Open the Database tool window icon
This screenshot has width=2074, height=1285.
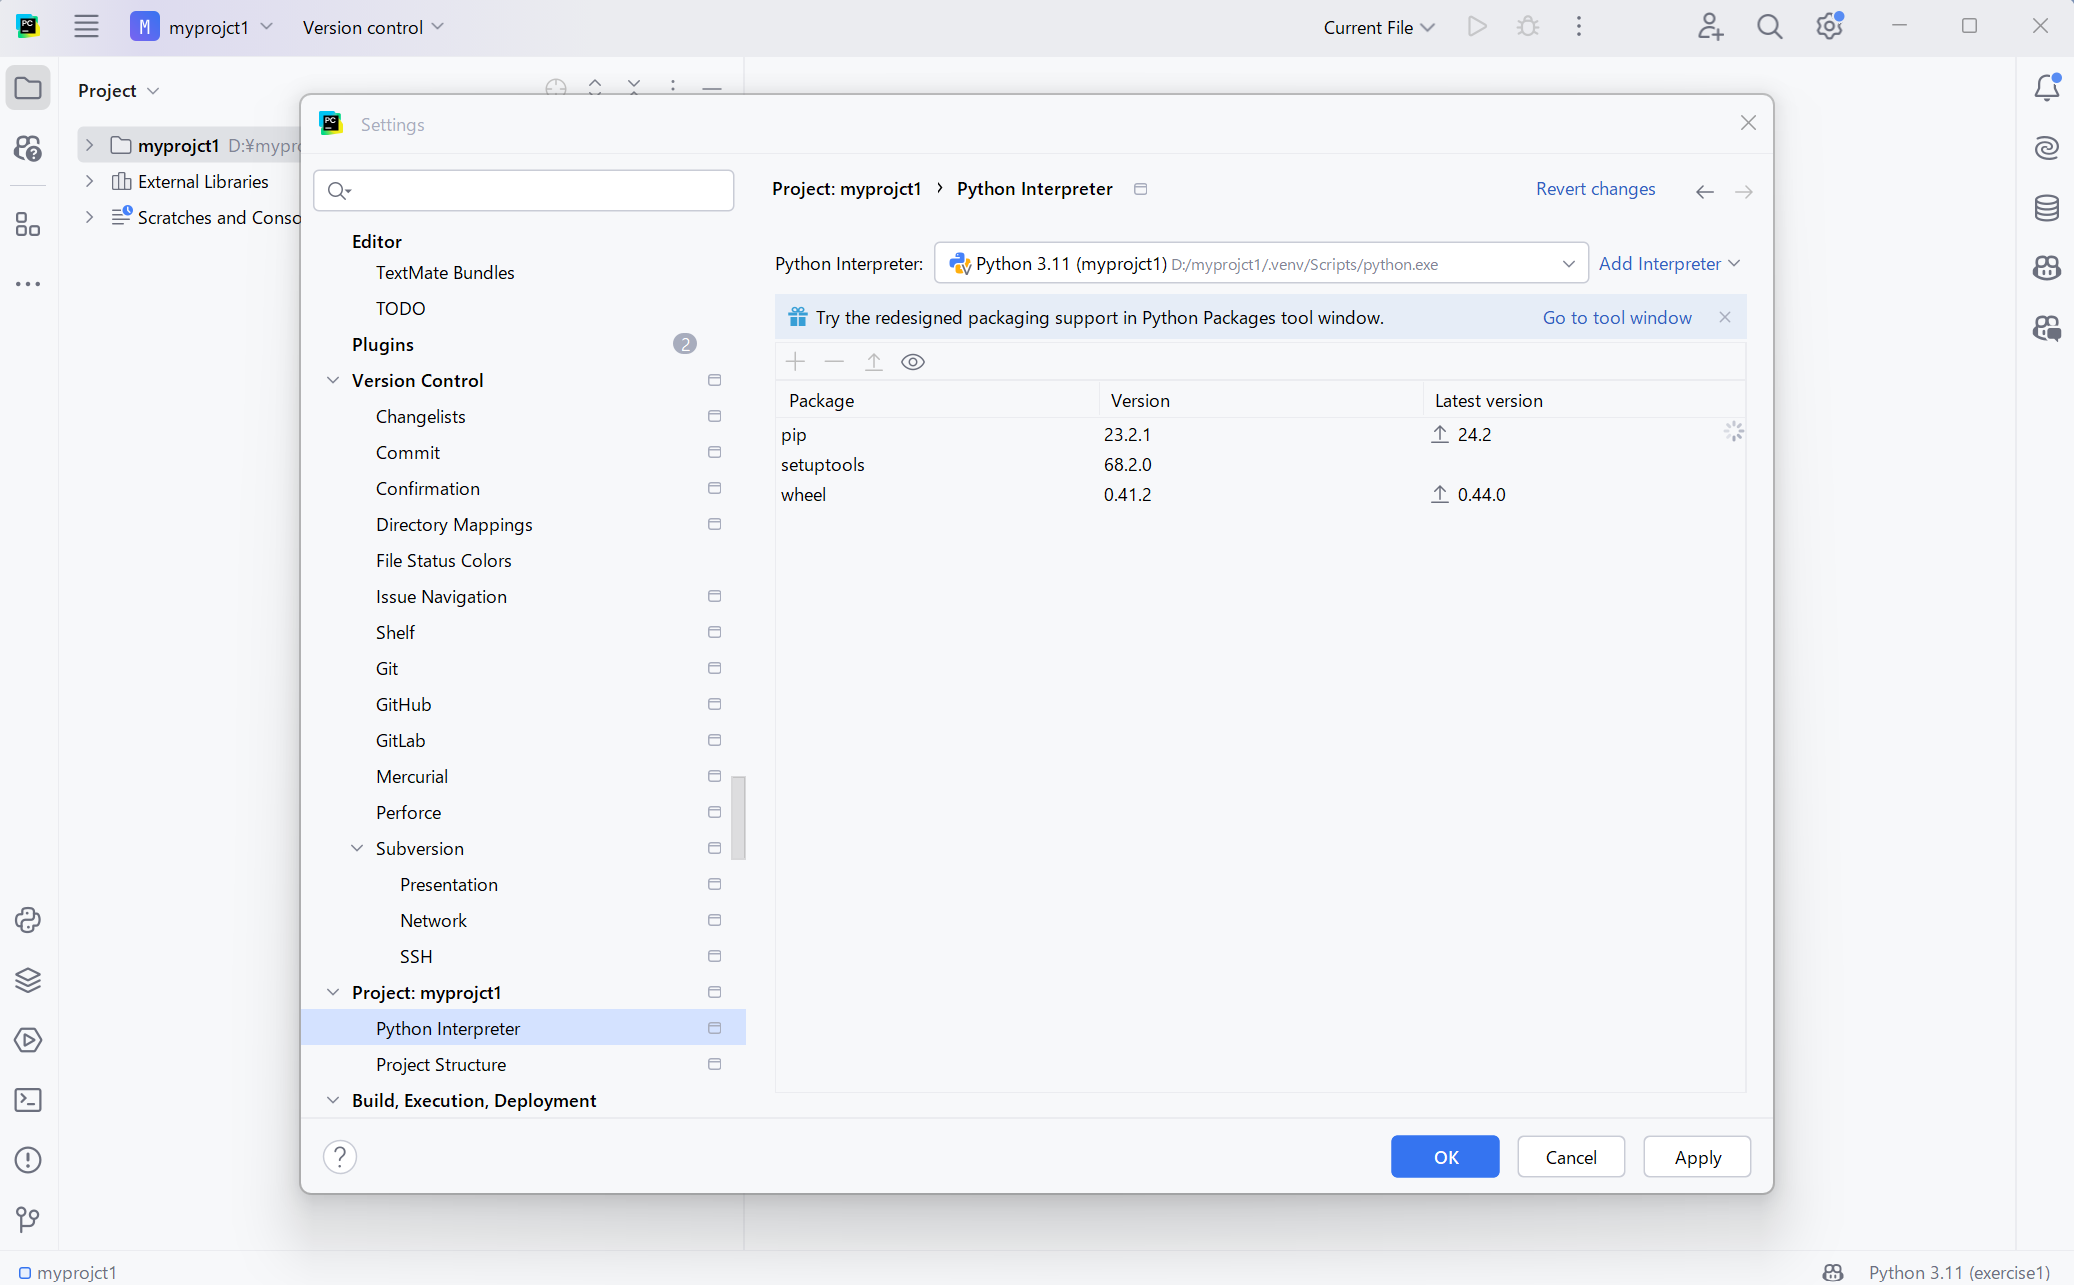[2046, 208]
